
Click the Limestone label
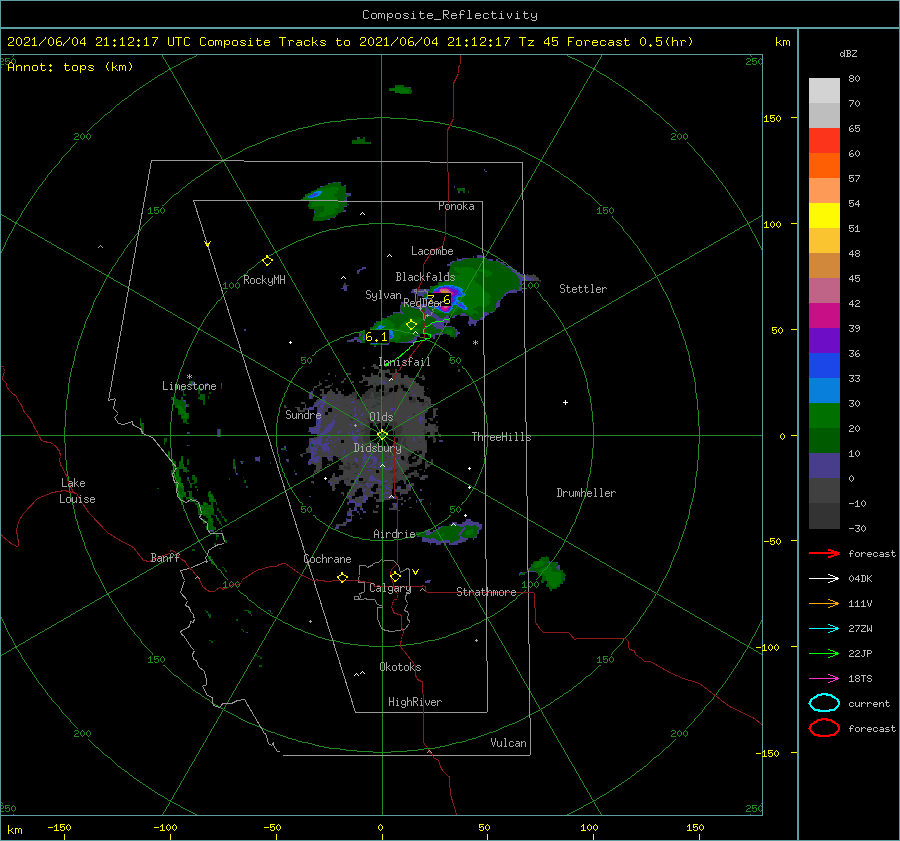[x=189, y=386]
